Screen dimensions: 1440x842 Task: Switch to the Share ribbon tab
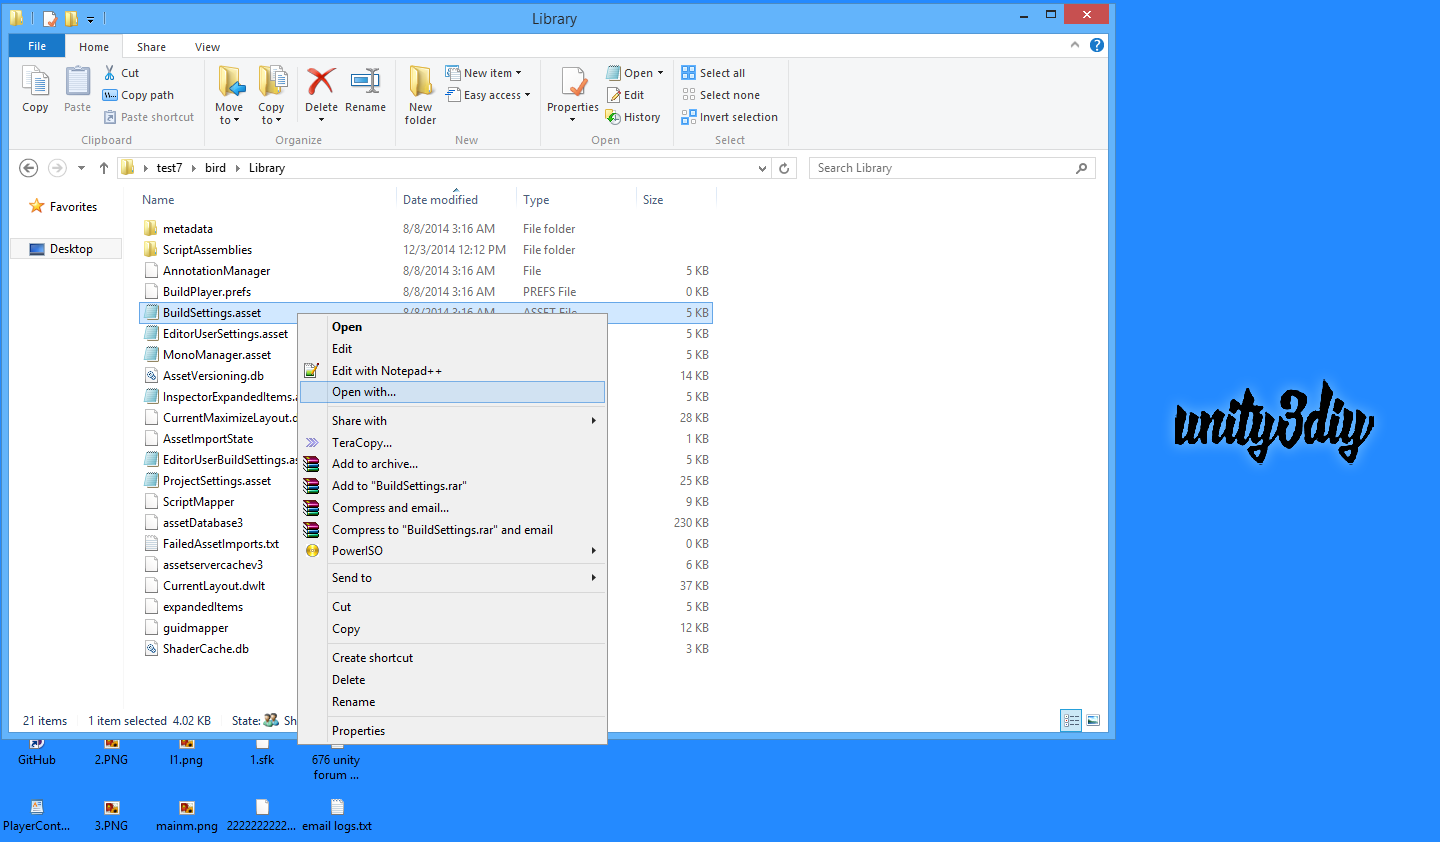[x=151, y=47]
